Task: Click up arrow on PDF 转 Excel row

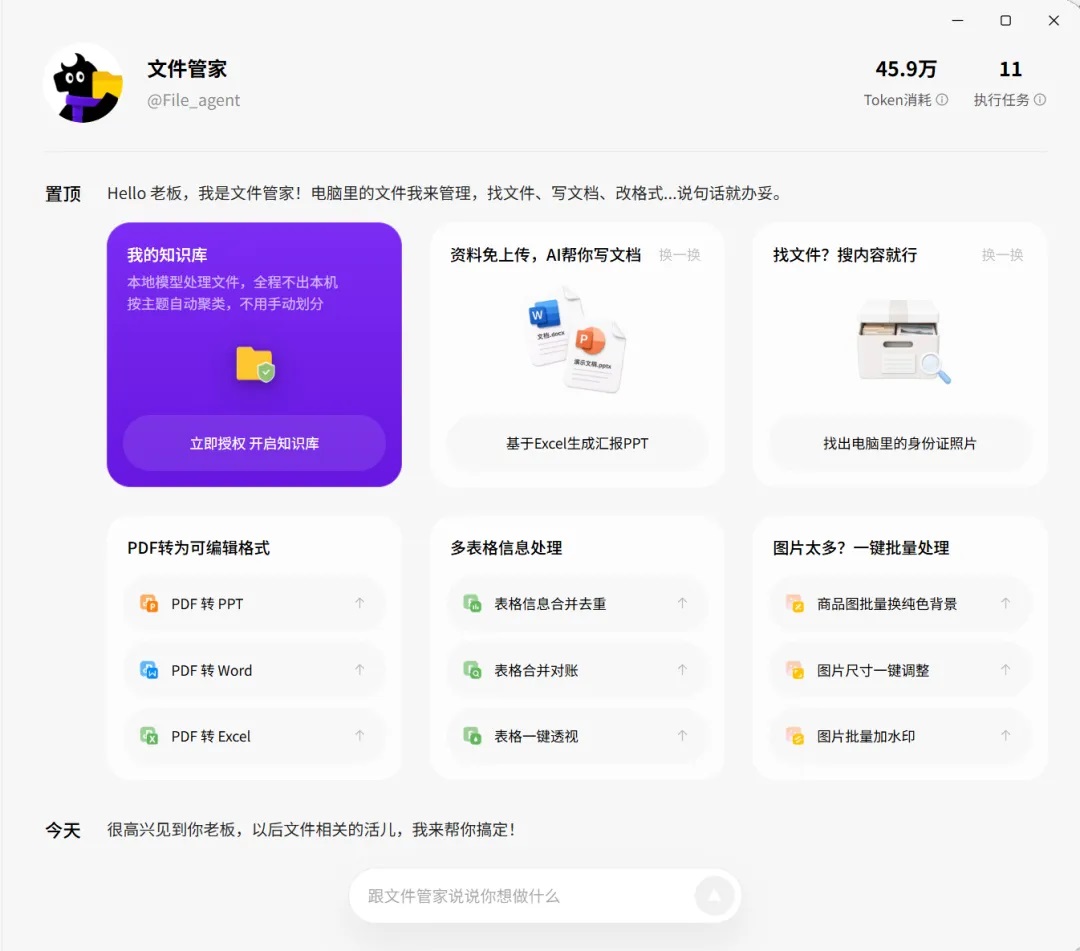Action: tap(360, 735)
